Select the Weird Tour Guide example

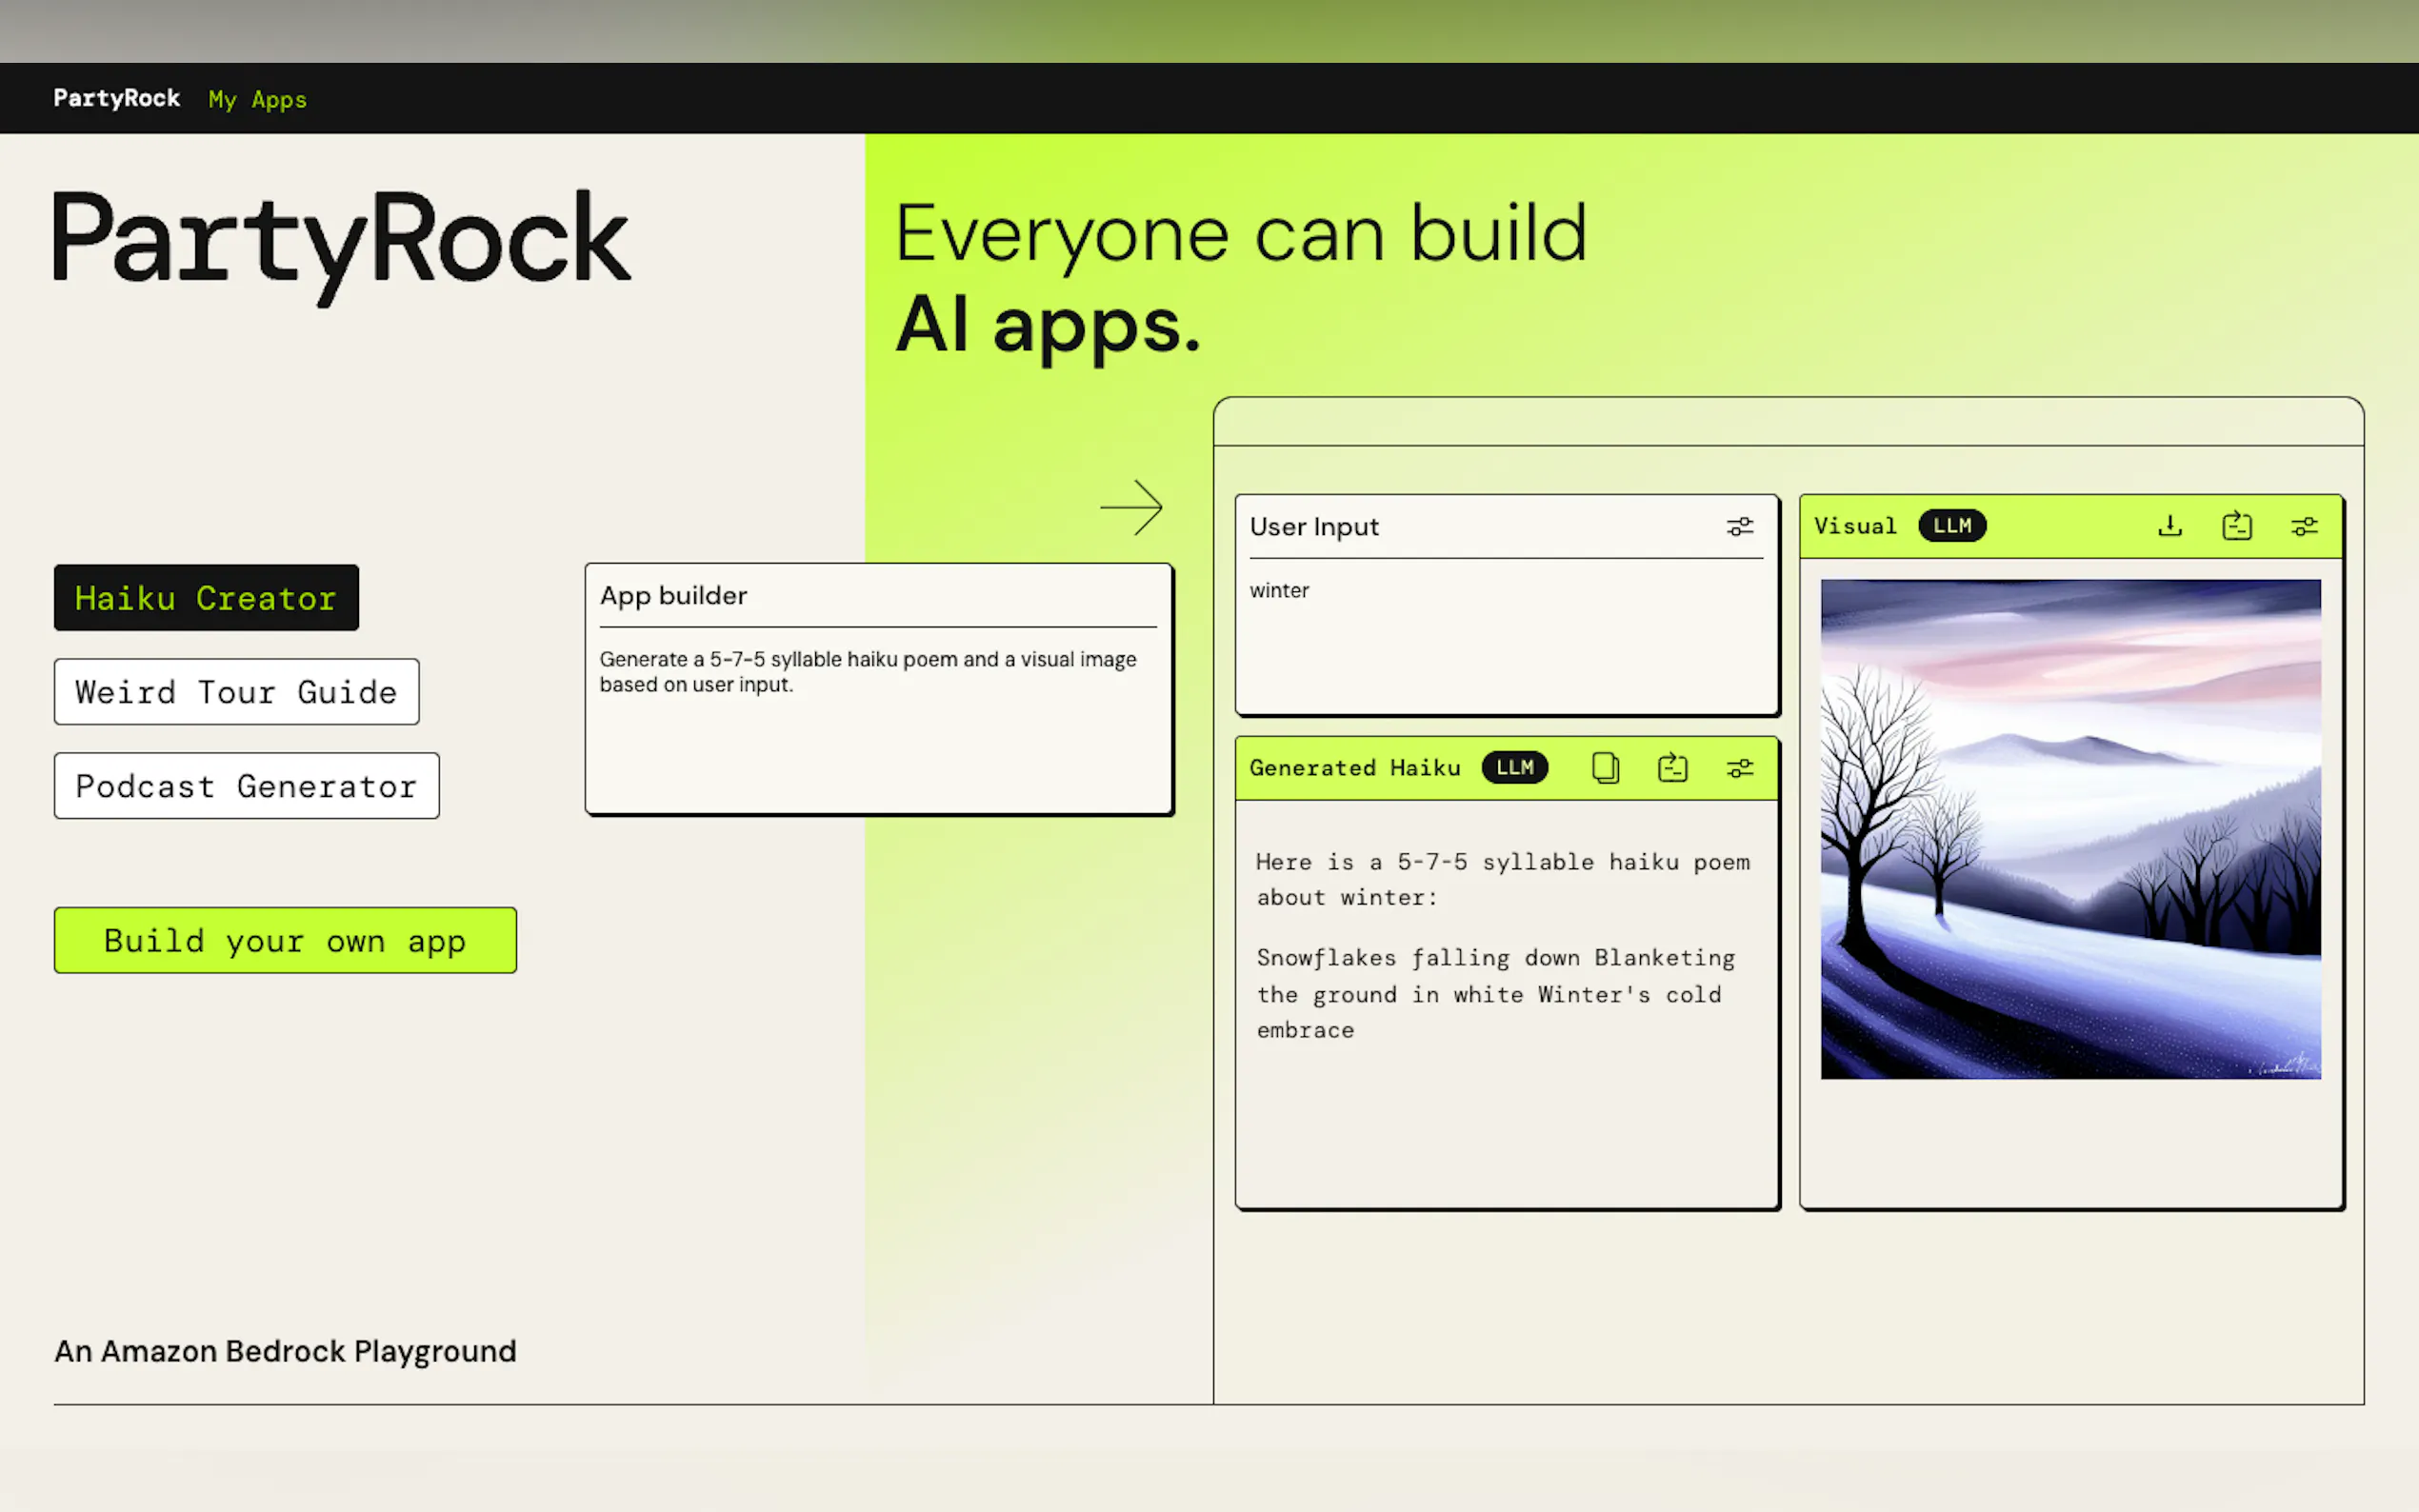236,692
